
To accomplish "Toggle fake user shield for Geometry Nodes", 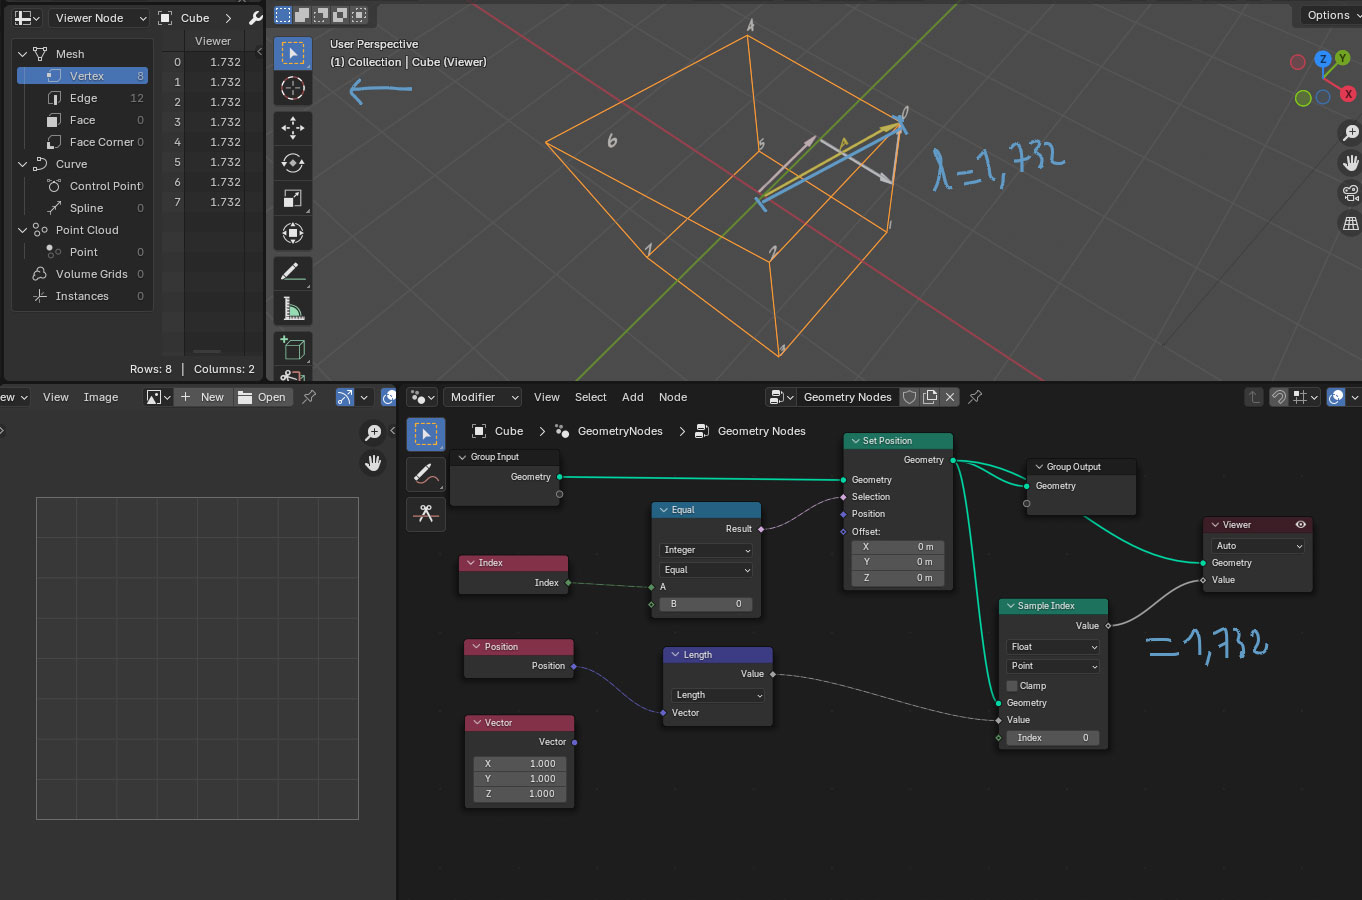I will tap(909, 397).
